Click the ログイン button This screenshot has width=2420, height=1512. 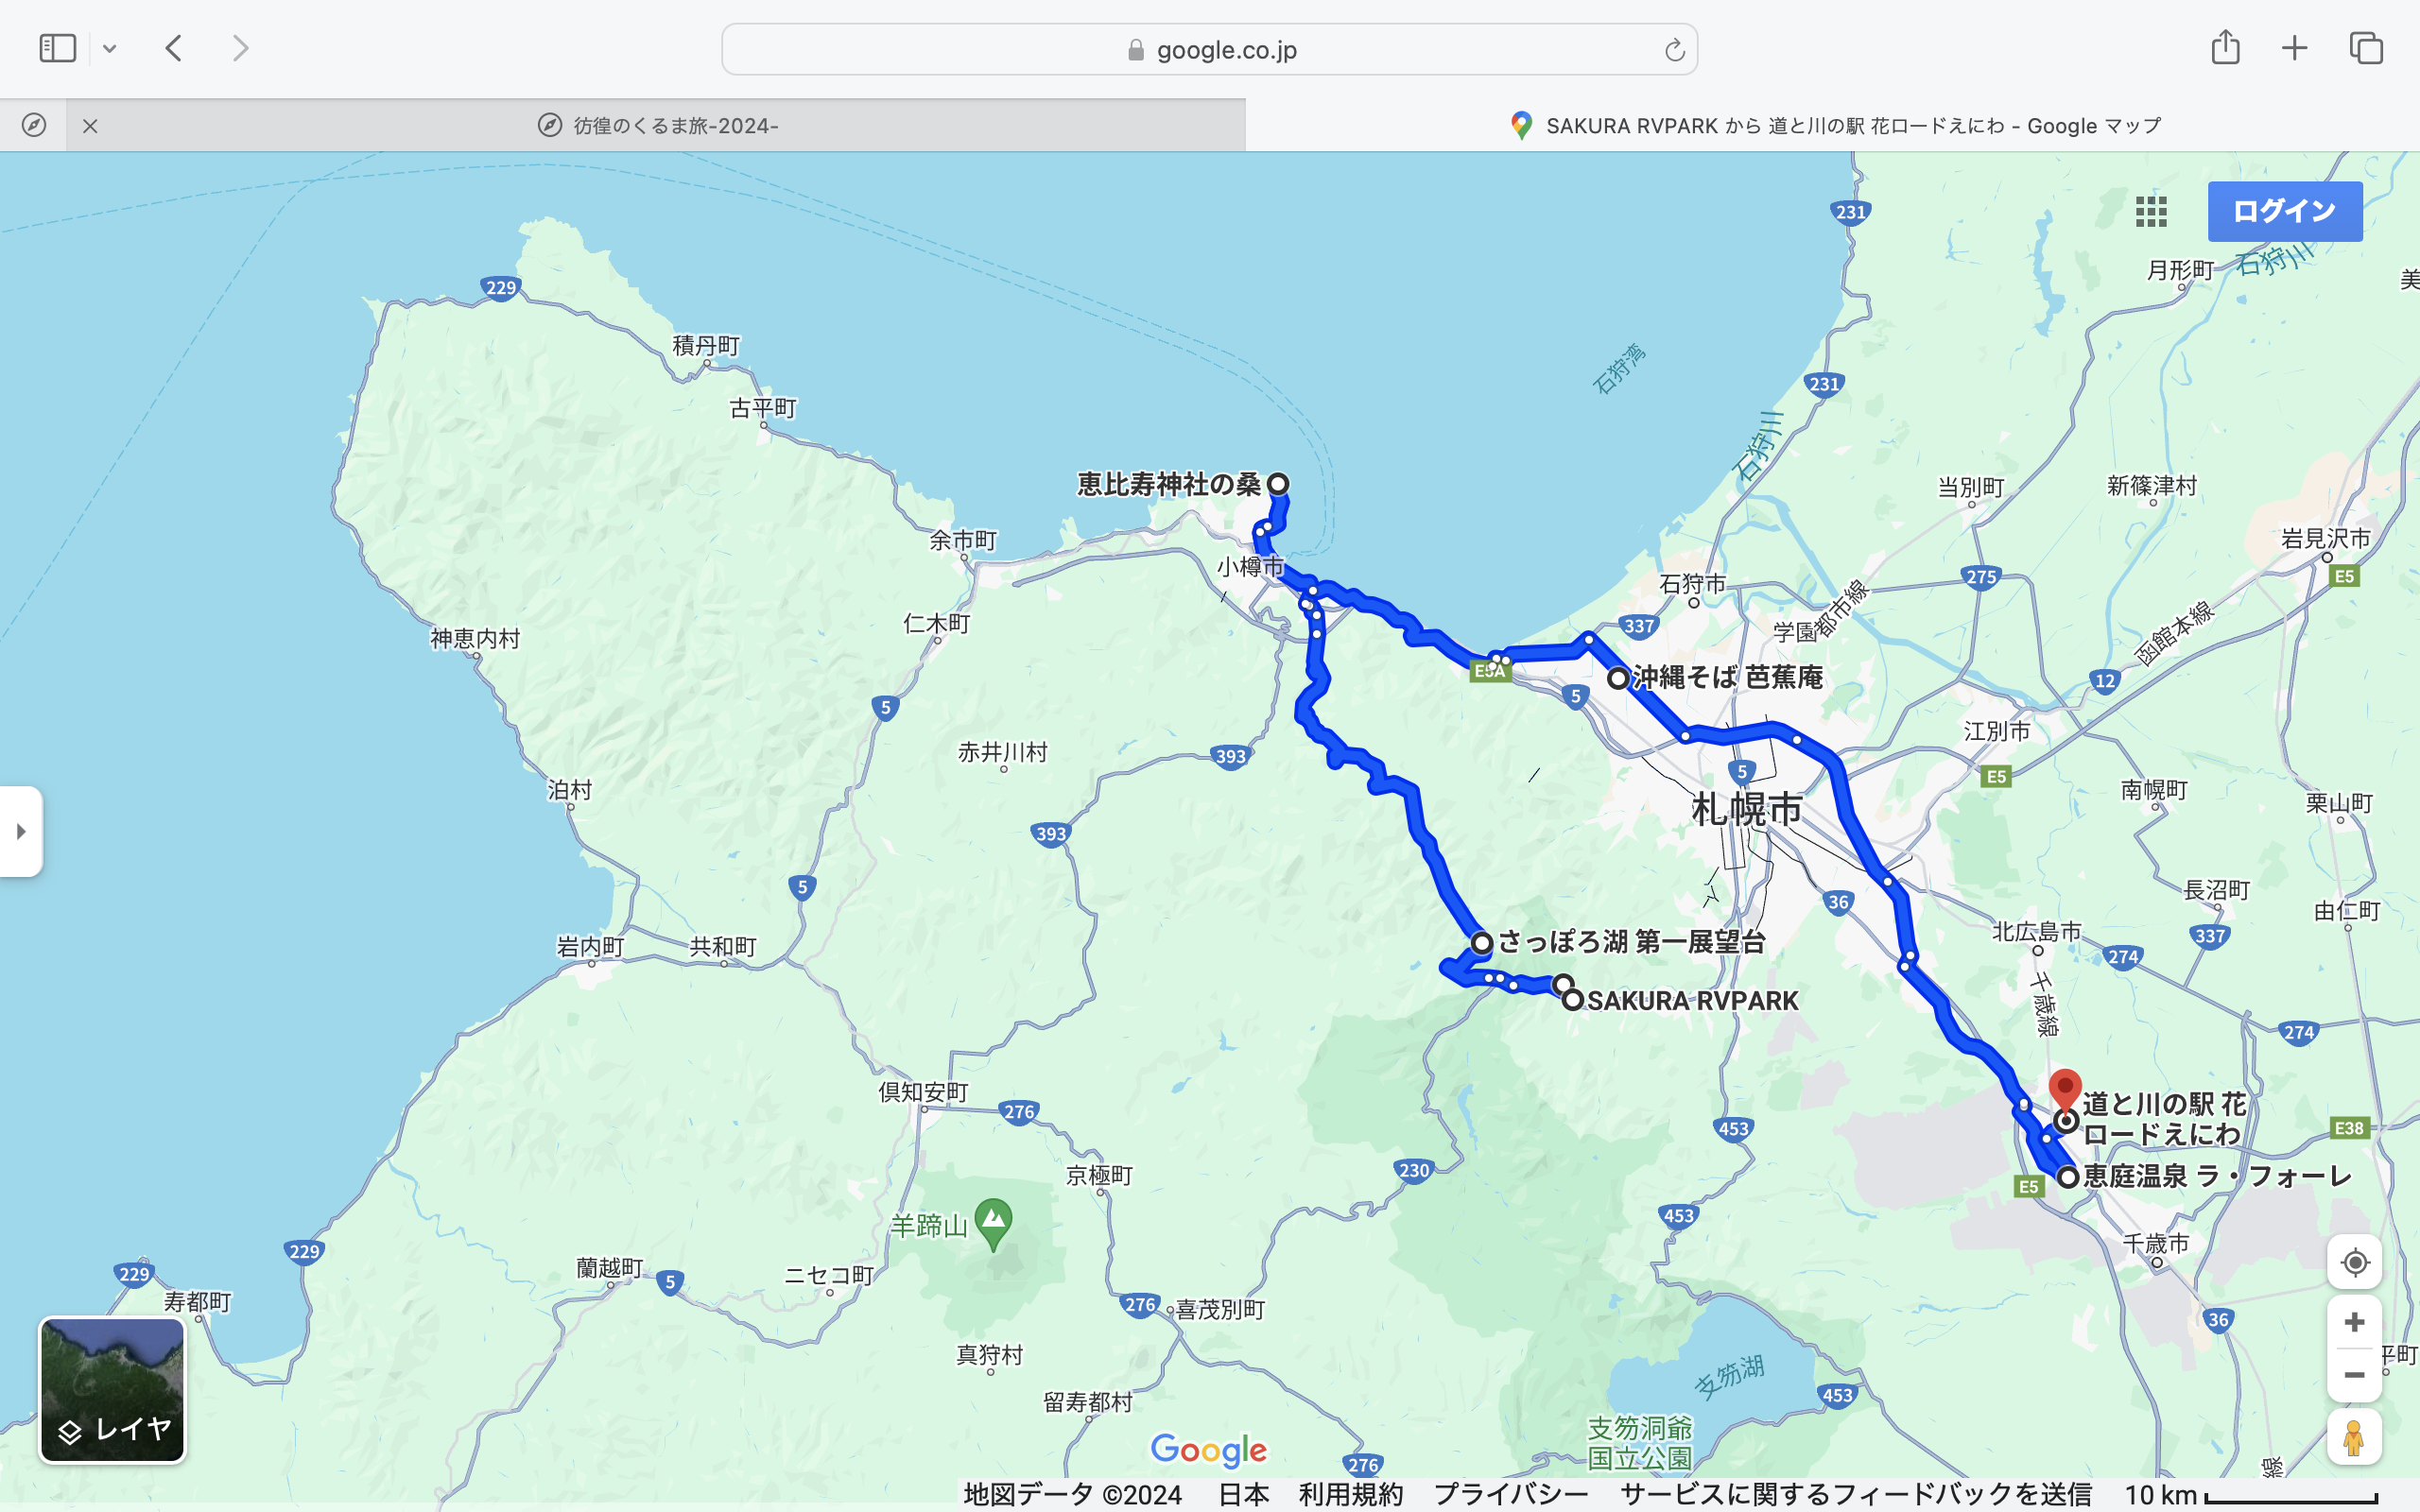coord(2285,211)
